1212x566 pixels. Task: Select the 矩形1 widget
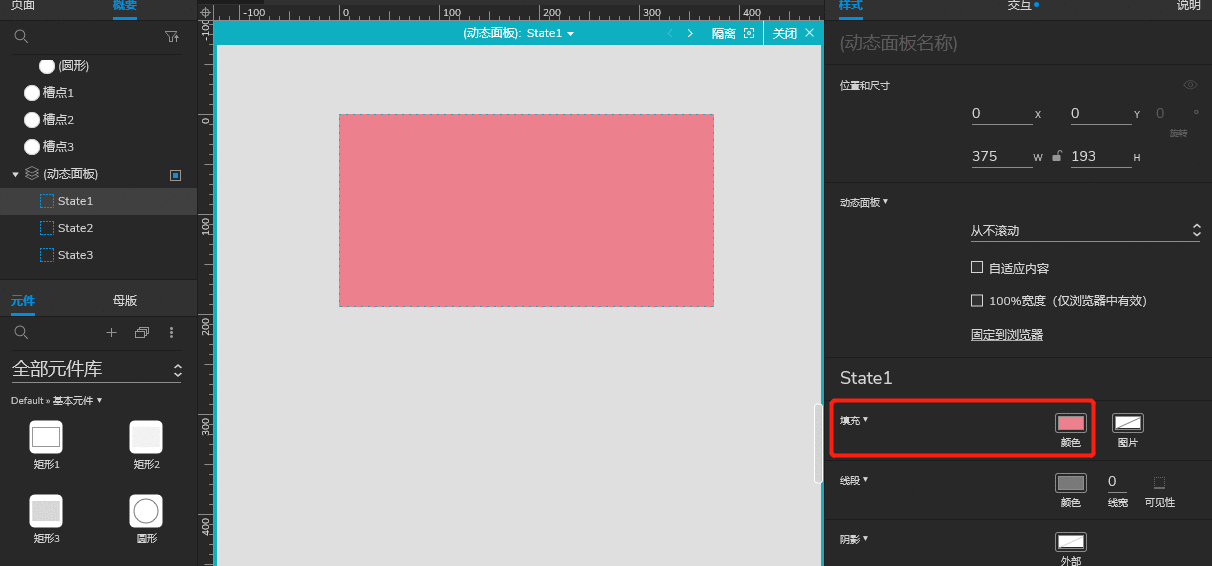point(46,445)
